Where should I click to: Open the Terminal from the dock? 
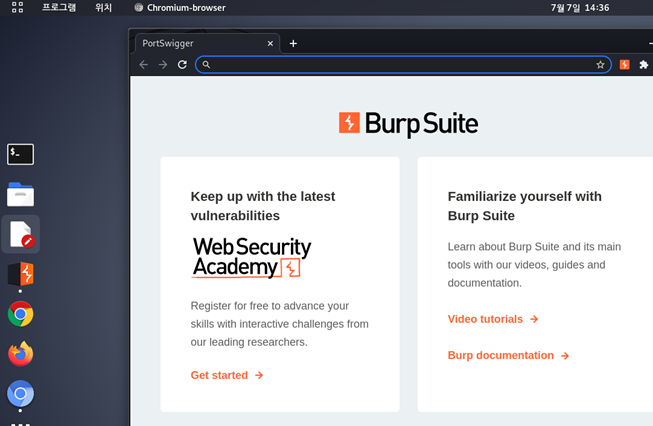20,154
